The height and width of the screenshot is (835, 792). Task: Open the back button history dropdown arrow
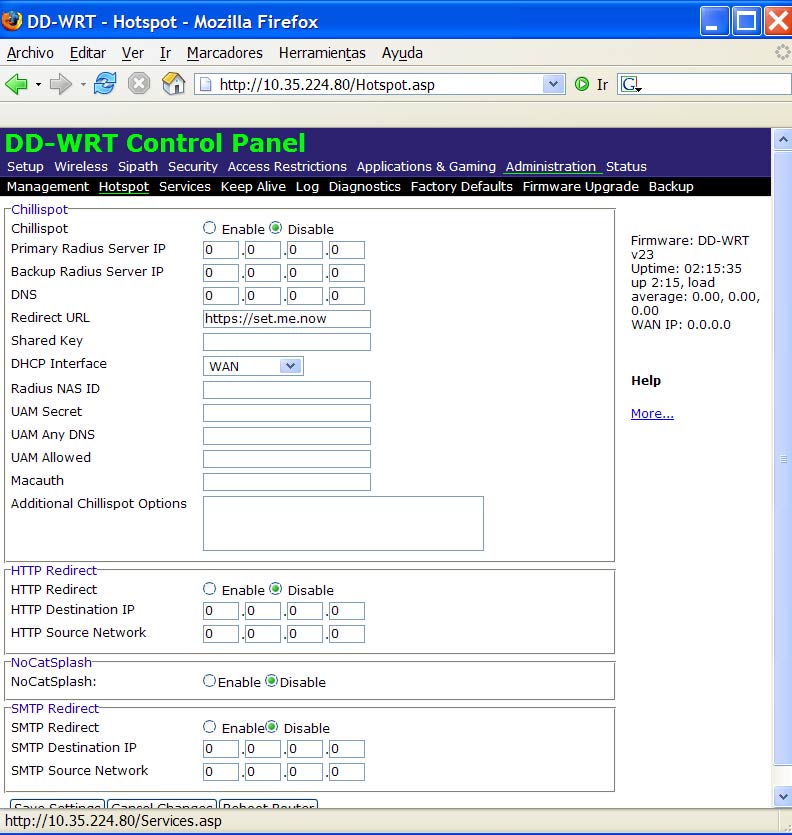[x=38, y=85]
